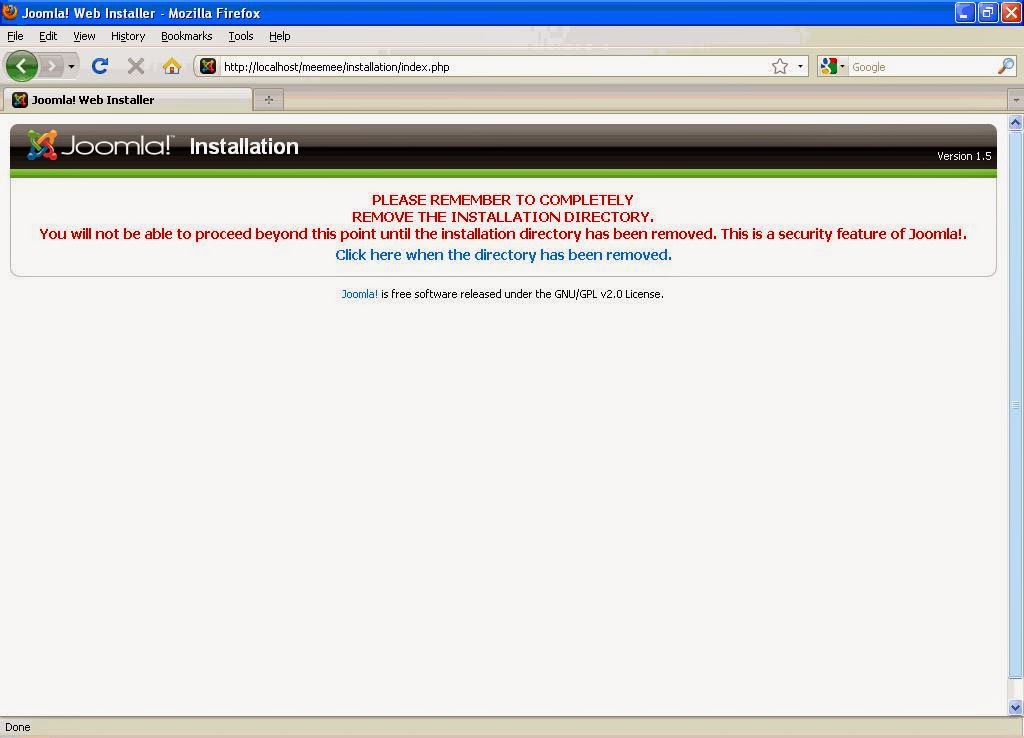Click 'REMOVE THE INSTALLATION DIRECTORY.' warning text
1024x738 pixels.
503,217
